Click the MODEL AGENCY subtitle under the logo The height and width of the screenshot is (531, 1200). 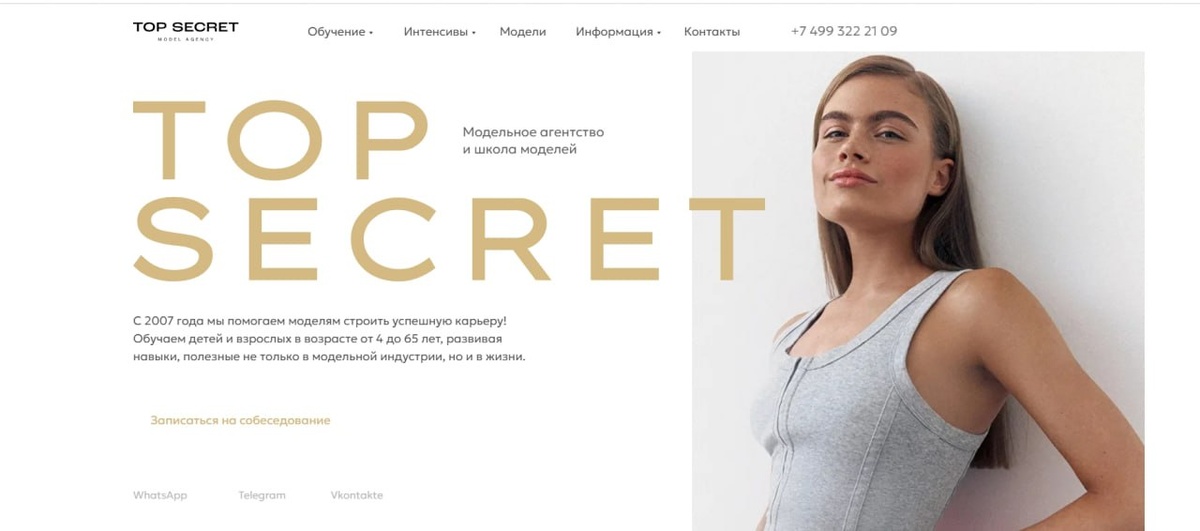(186, 39)
